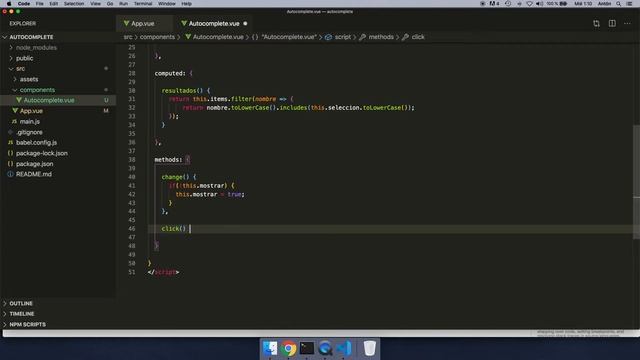Open source control changes icon in editor toolbar
Viewport: 640px width, 360px height.
click(x=596, y=24)
